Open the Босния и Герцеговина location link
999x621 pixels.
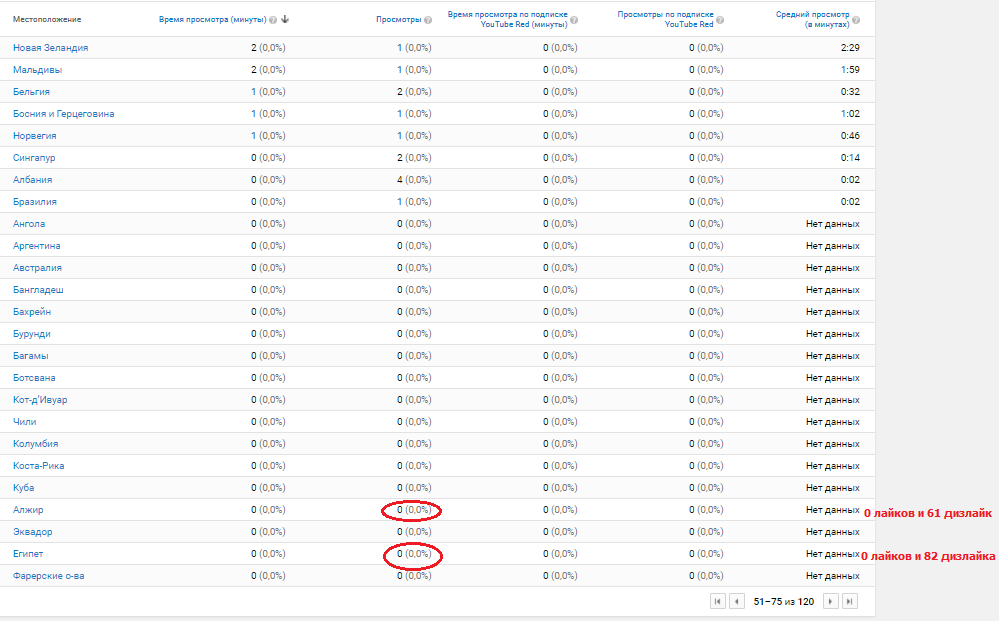click(x=63, y=114)
